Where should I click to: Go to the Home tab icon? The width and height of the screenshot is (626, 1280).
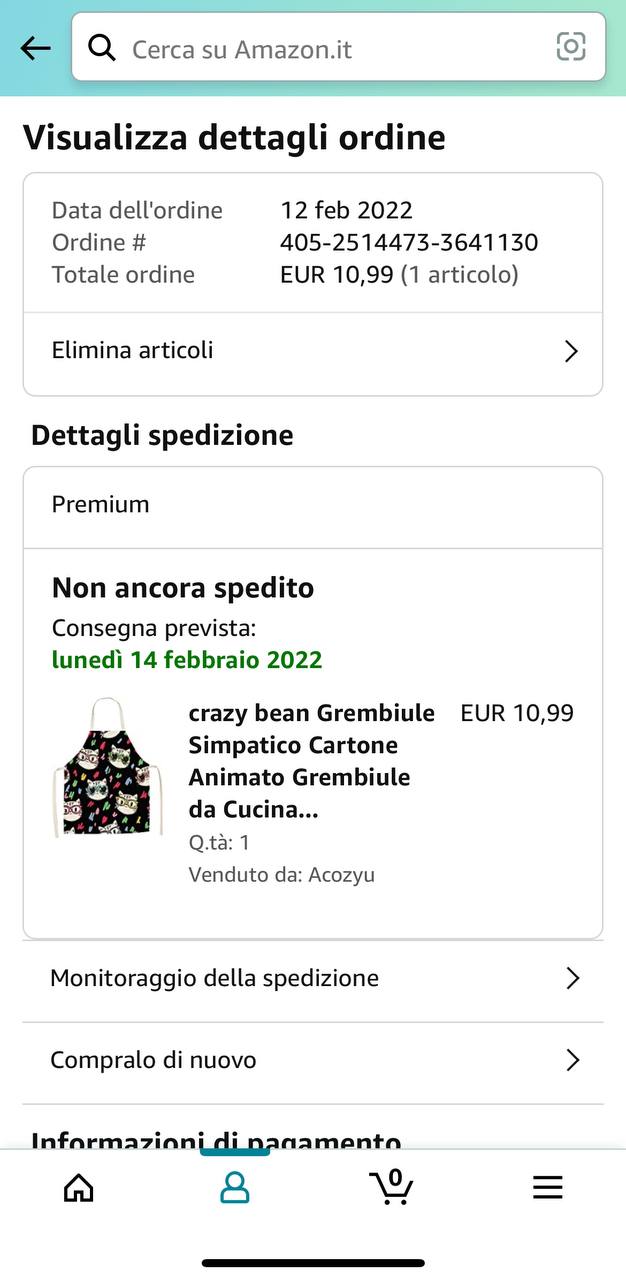(78, 1187)
